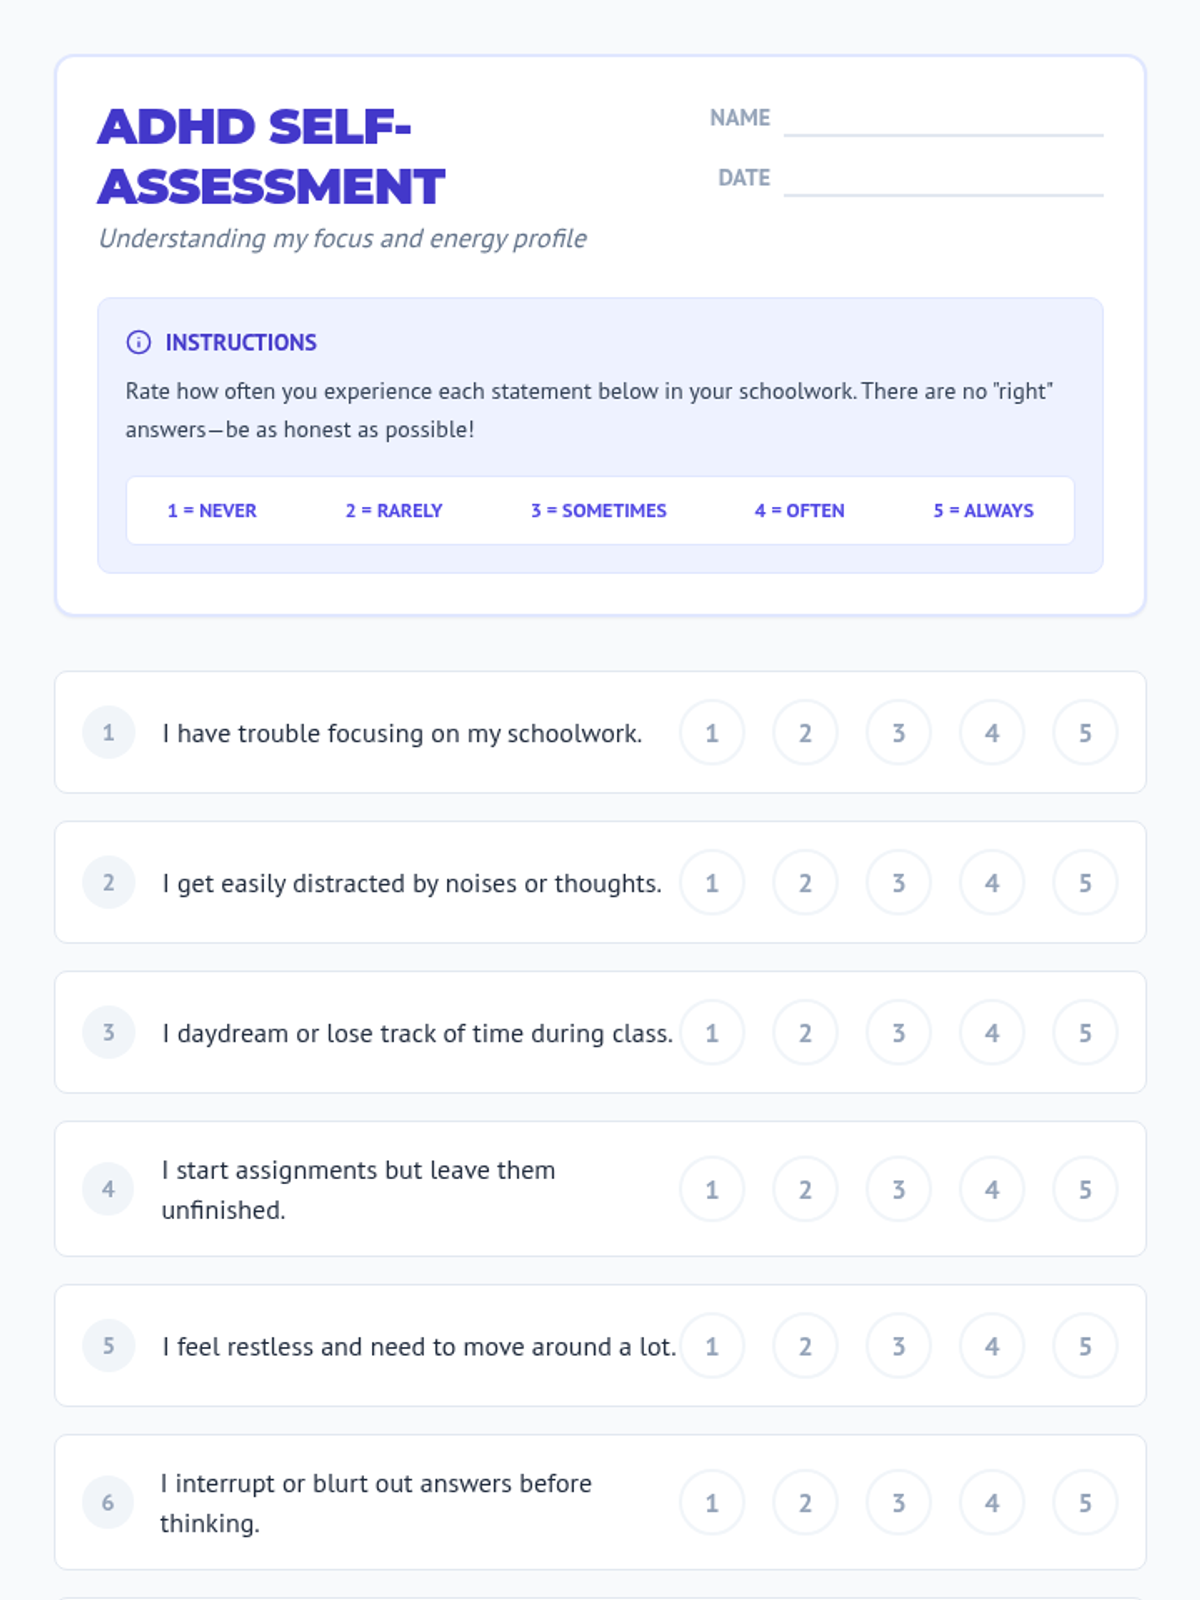Click the '5 = ALWAYS' legend label

[x=983, y=510]
